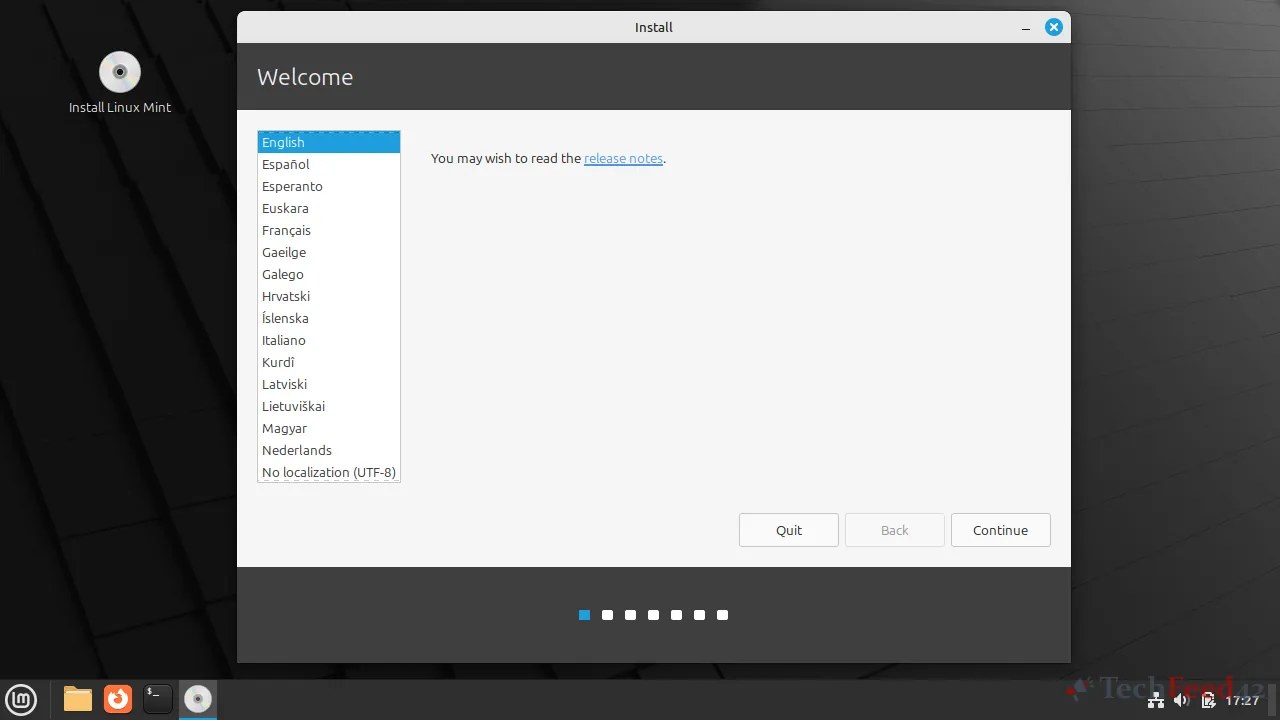Viewport: 1280px width, 720px height.
Task: Open the clock showing 17:27
Action: tap(1242, 701)
